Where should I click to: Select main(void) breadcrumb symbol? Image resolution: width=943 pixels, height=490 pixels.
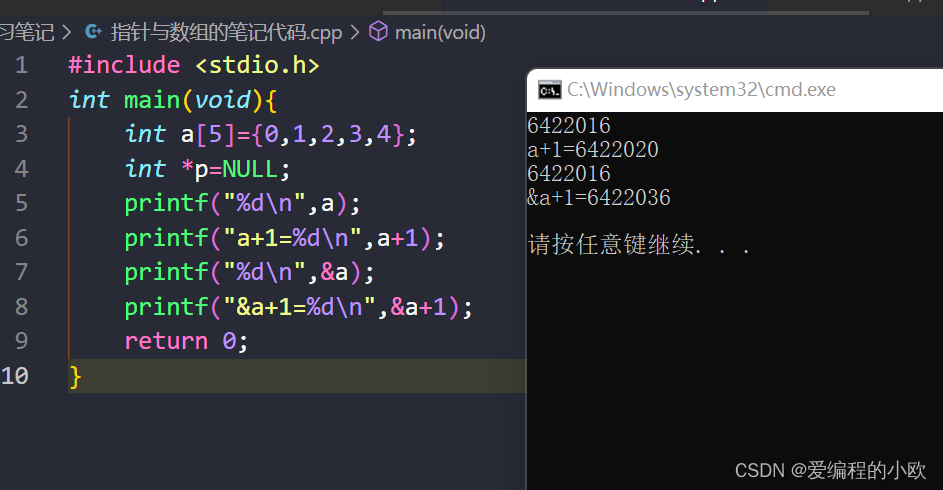coord(440,32)
